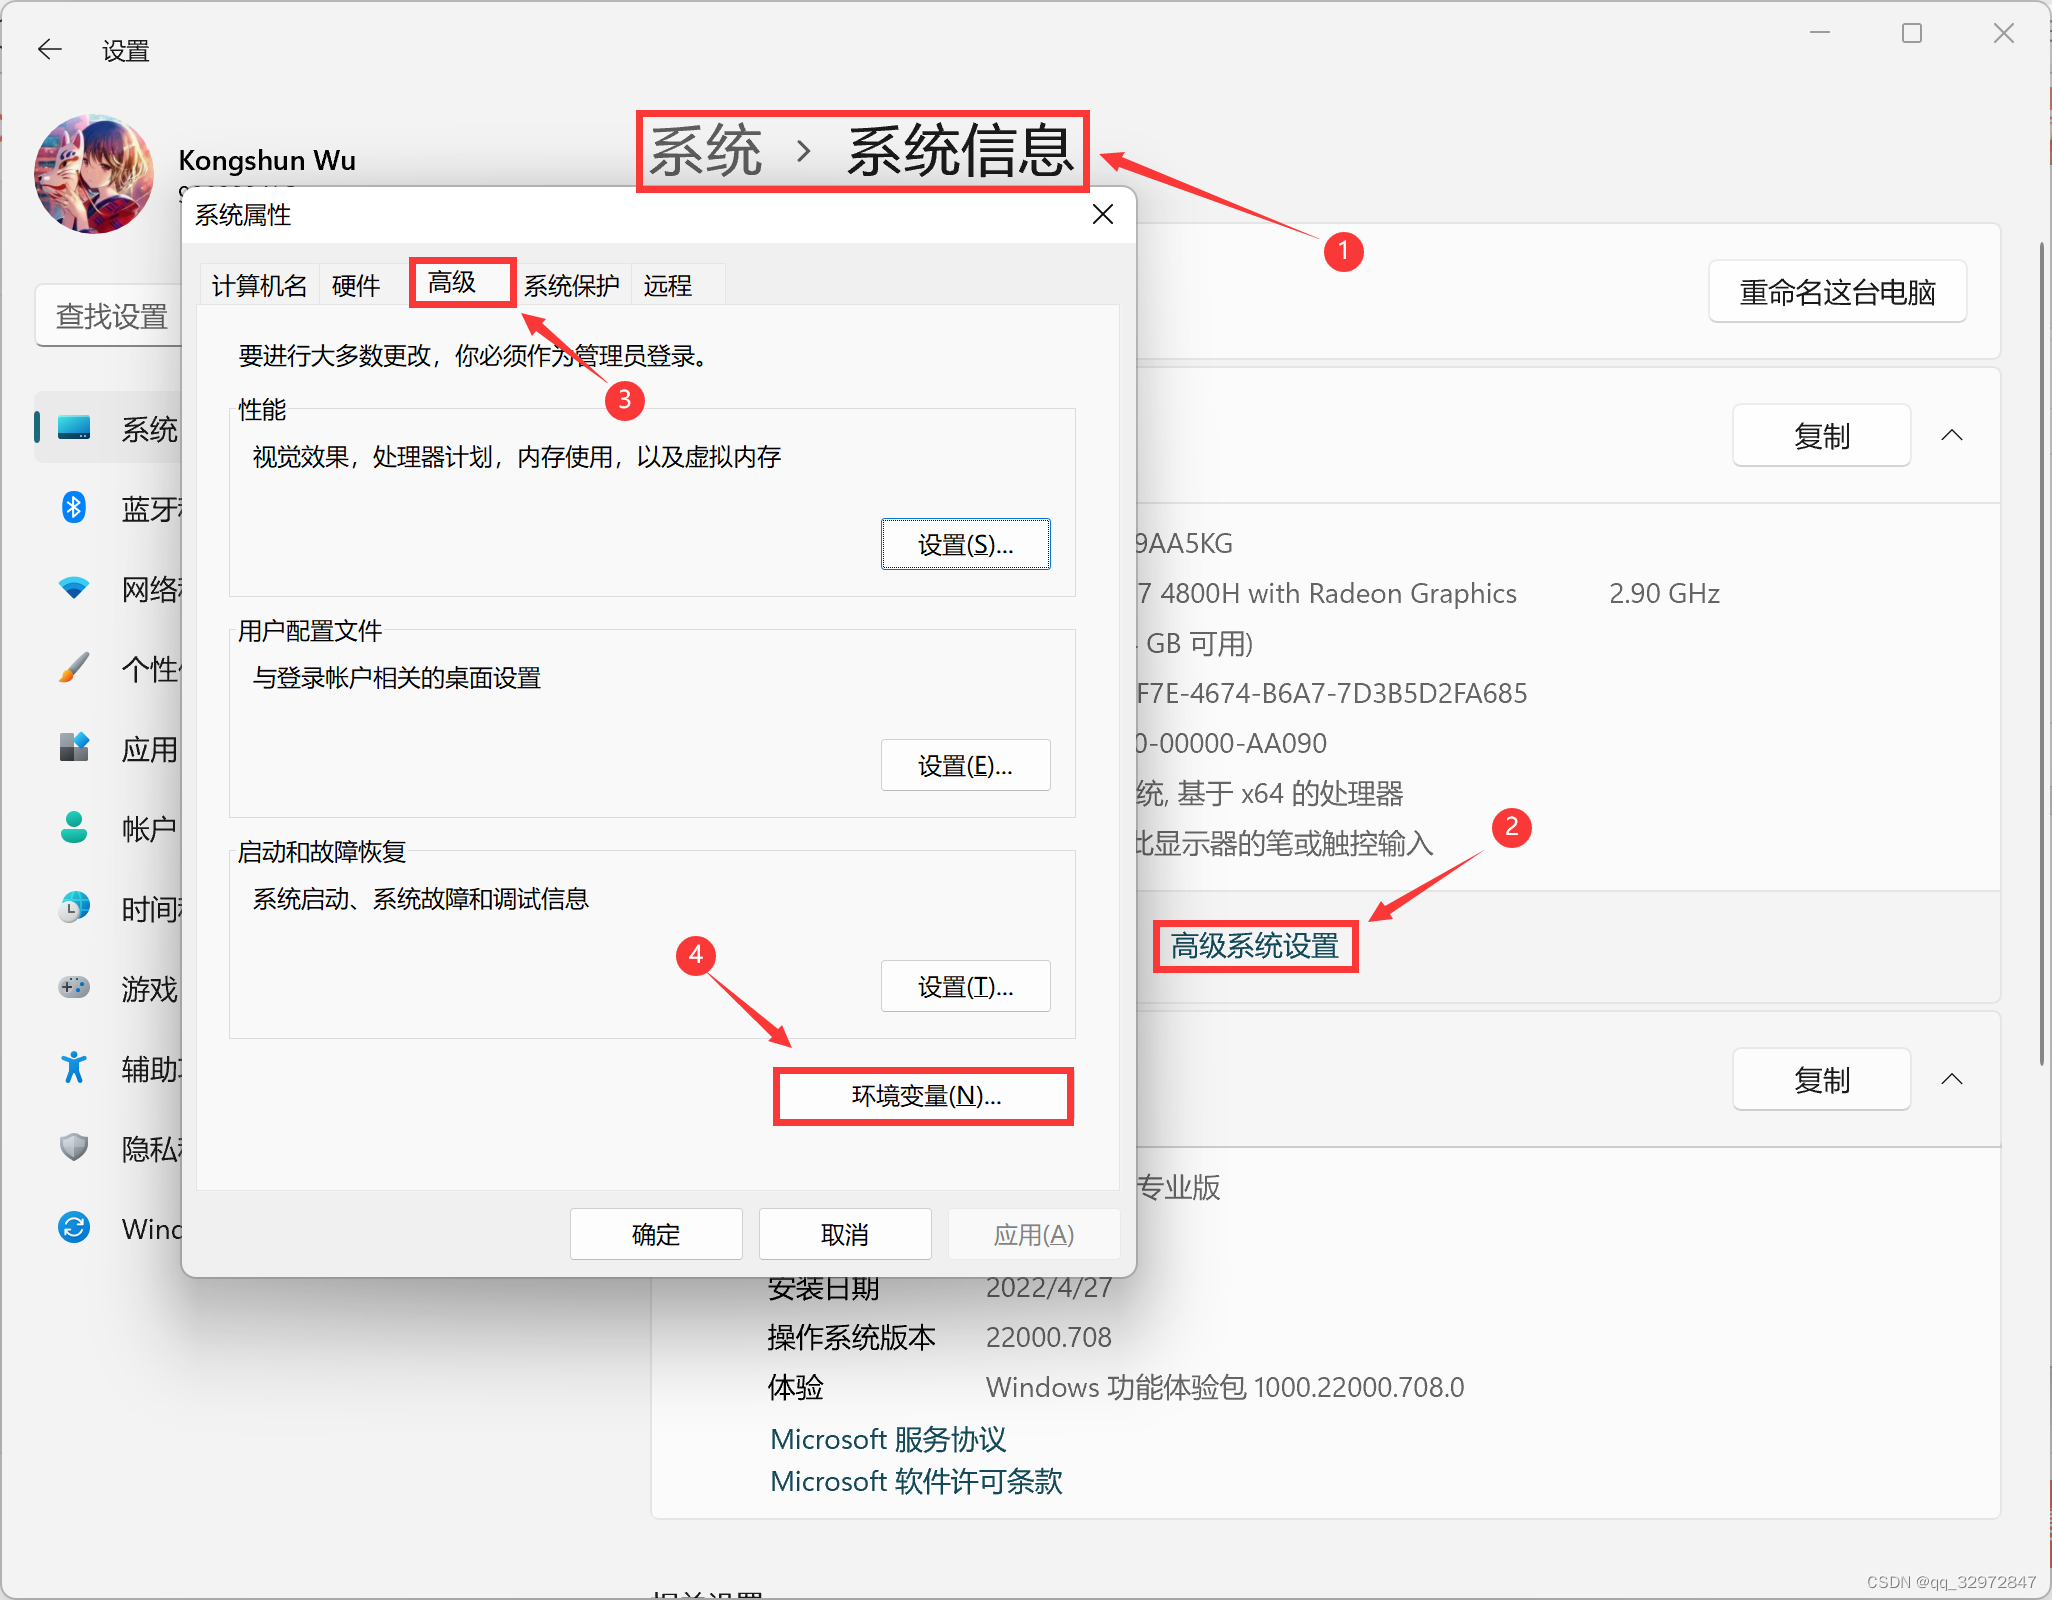Viewport: 2052px width, 1600px height.
Task: Click the right-side vertical scrollbar
Action: (x=2042, y=650)
